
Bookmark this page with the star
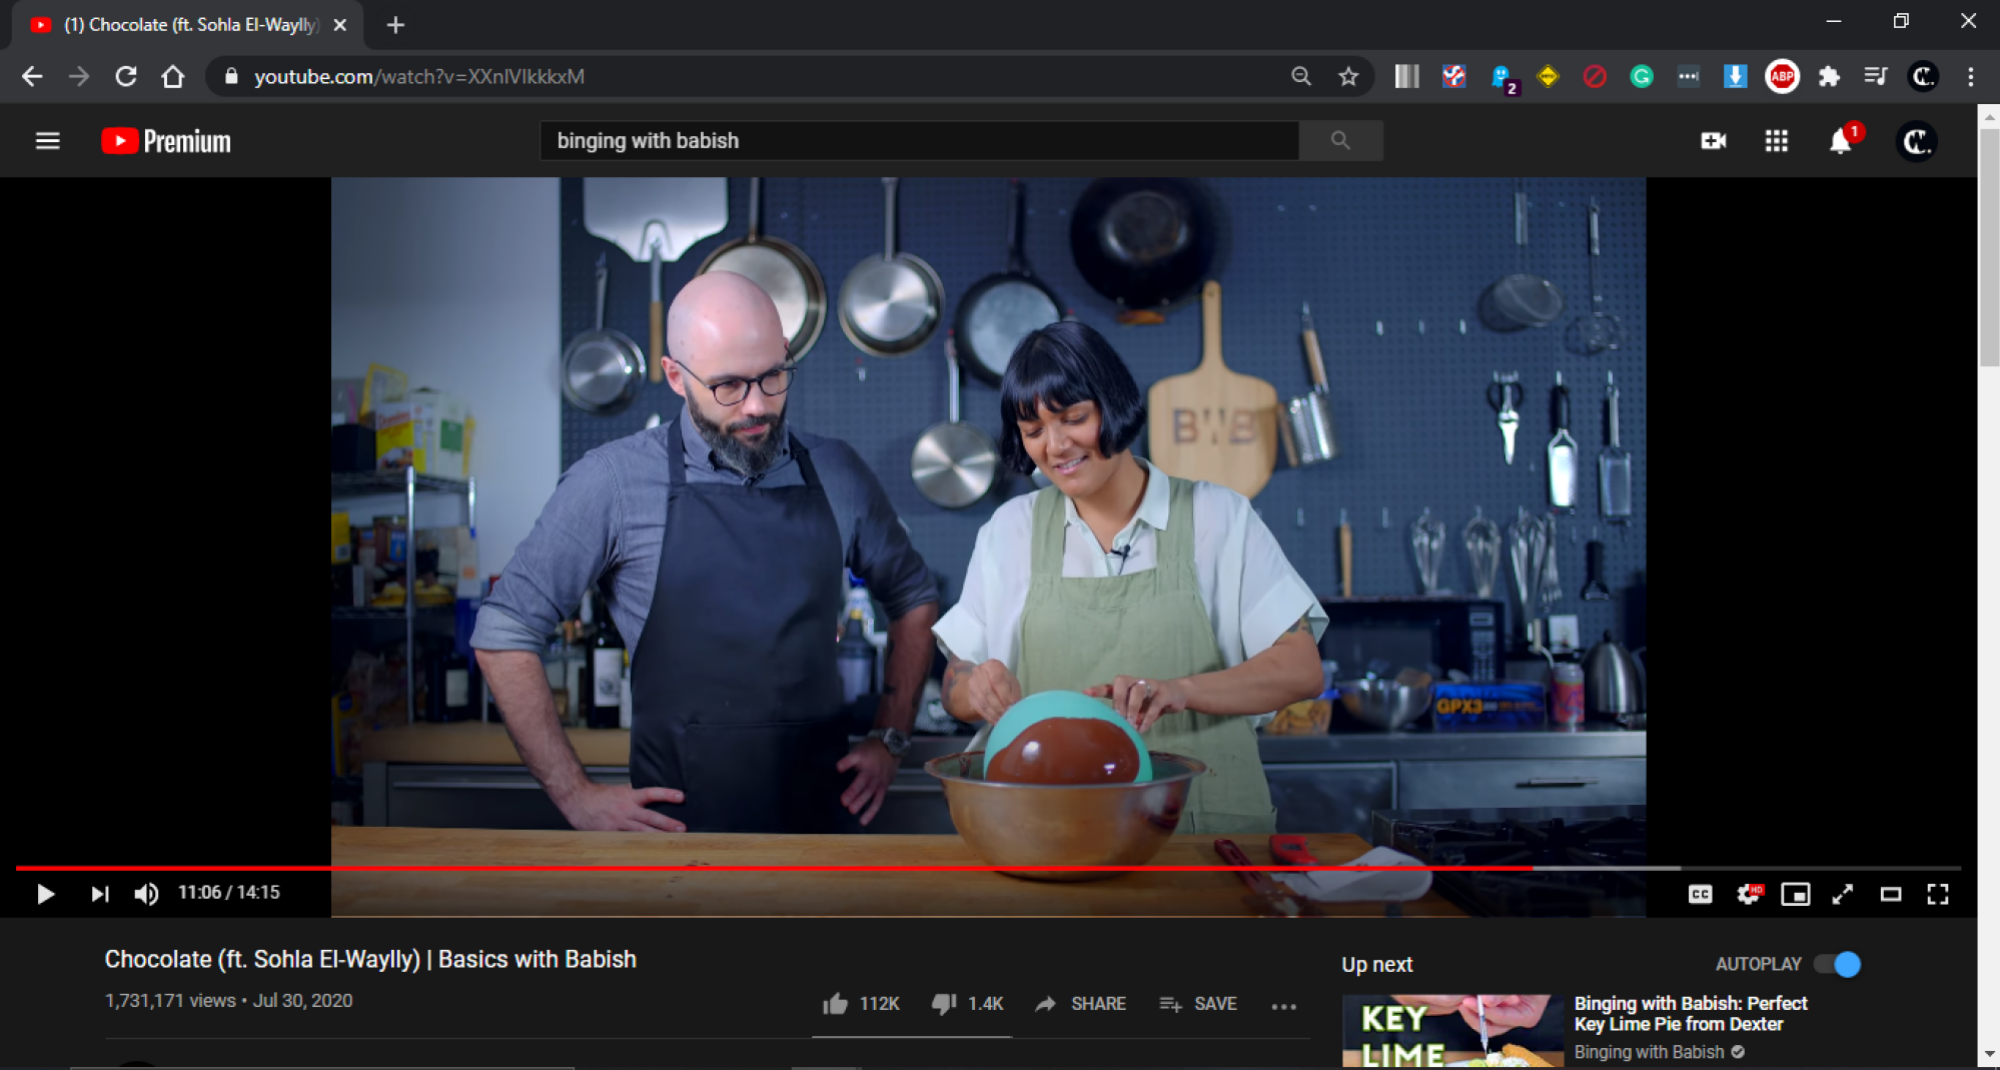pyautogui.click(x=1348, y=76)
